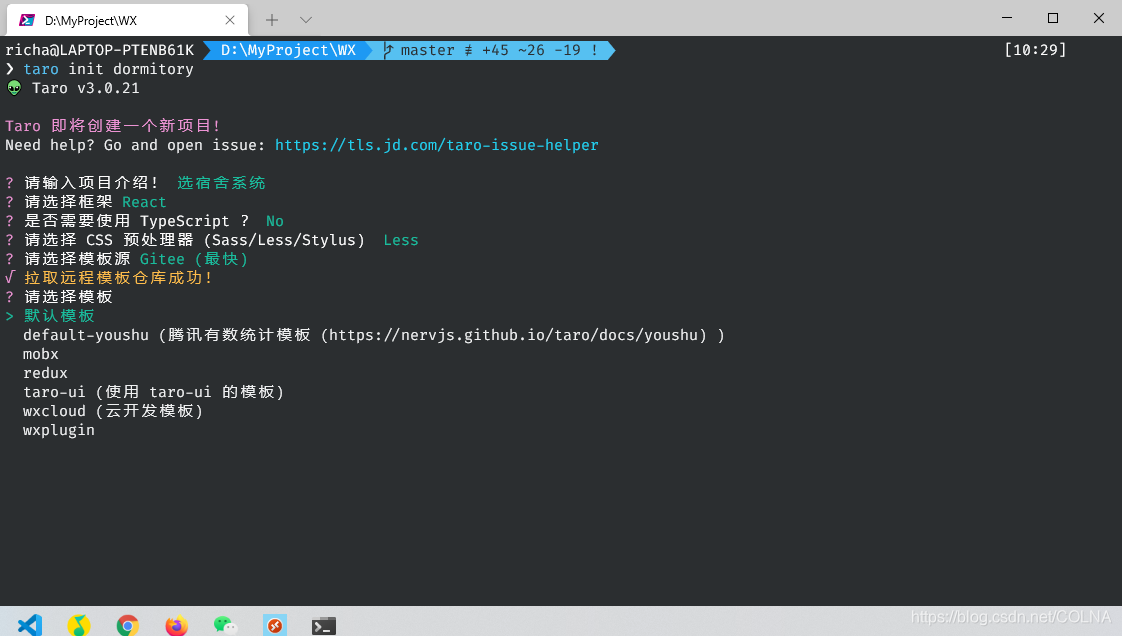Open the terminal app taskbar icon
Viewport: 1122px width, 636px height.
click(323, 626)
